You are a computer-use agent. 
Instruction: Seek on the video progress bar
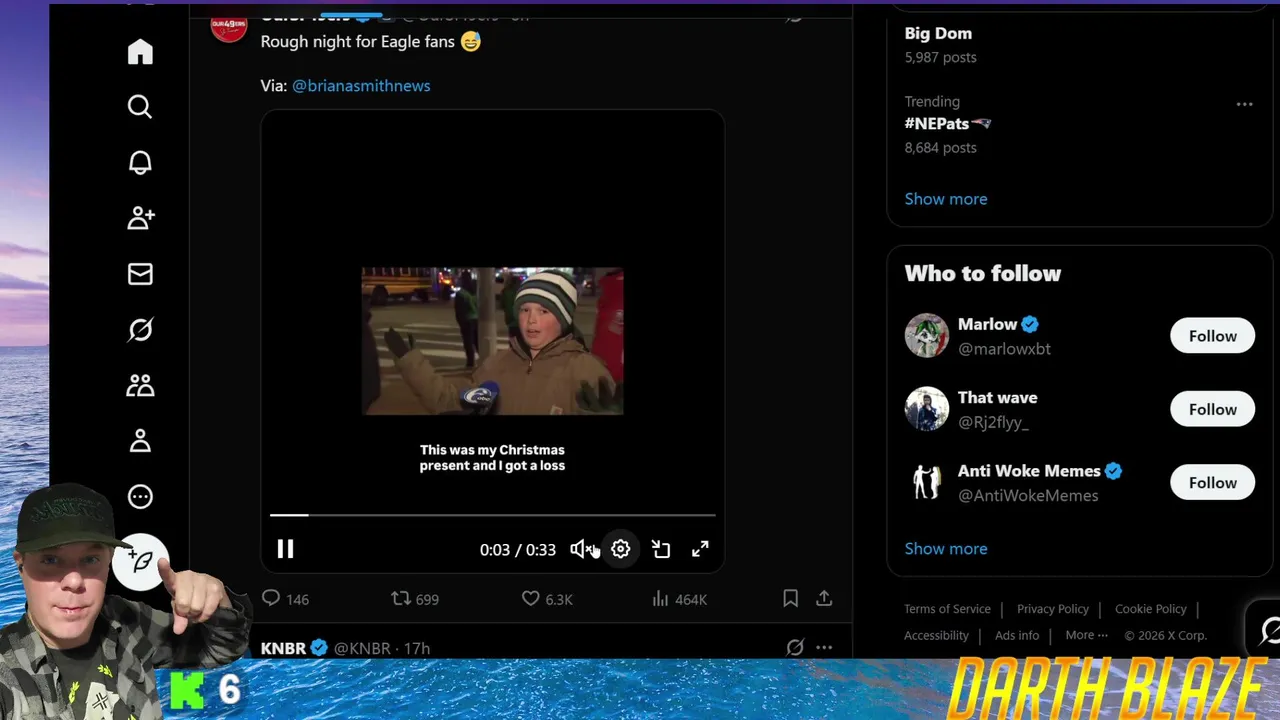(x=493, y=515)
